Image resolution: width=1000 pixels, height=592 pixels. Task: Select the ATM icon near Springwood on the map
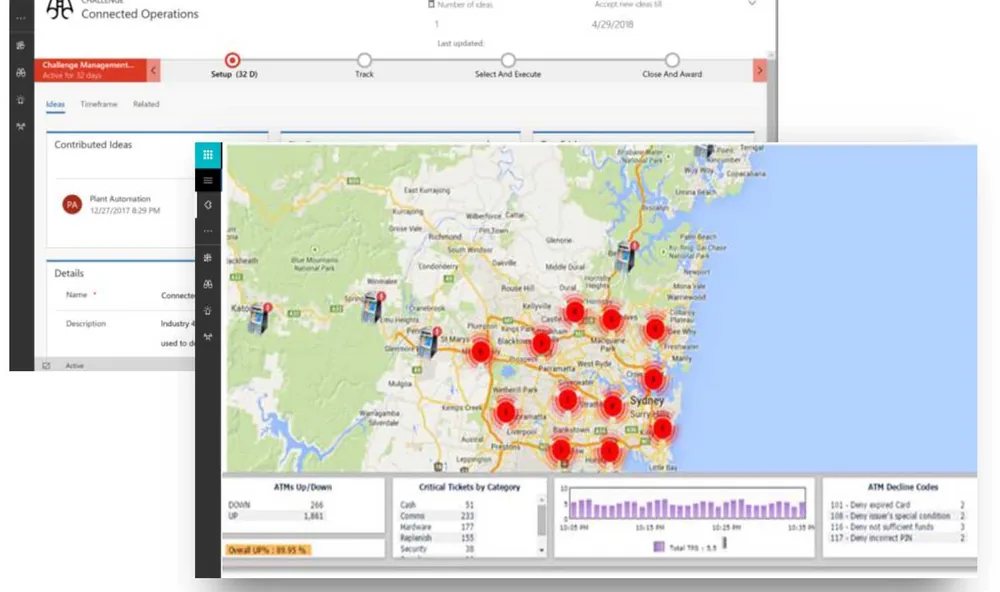[x=372, y=307]
